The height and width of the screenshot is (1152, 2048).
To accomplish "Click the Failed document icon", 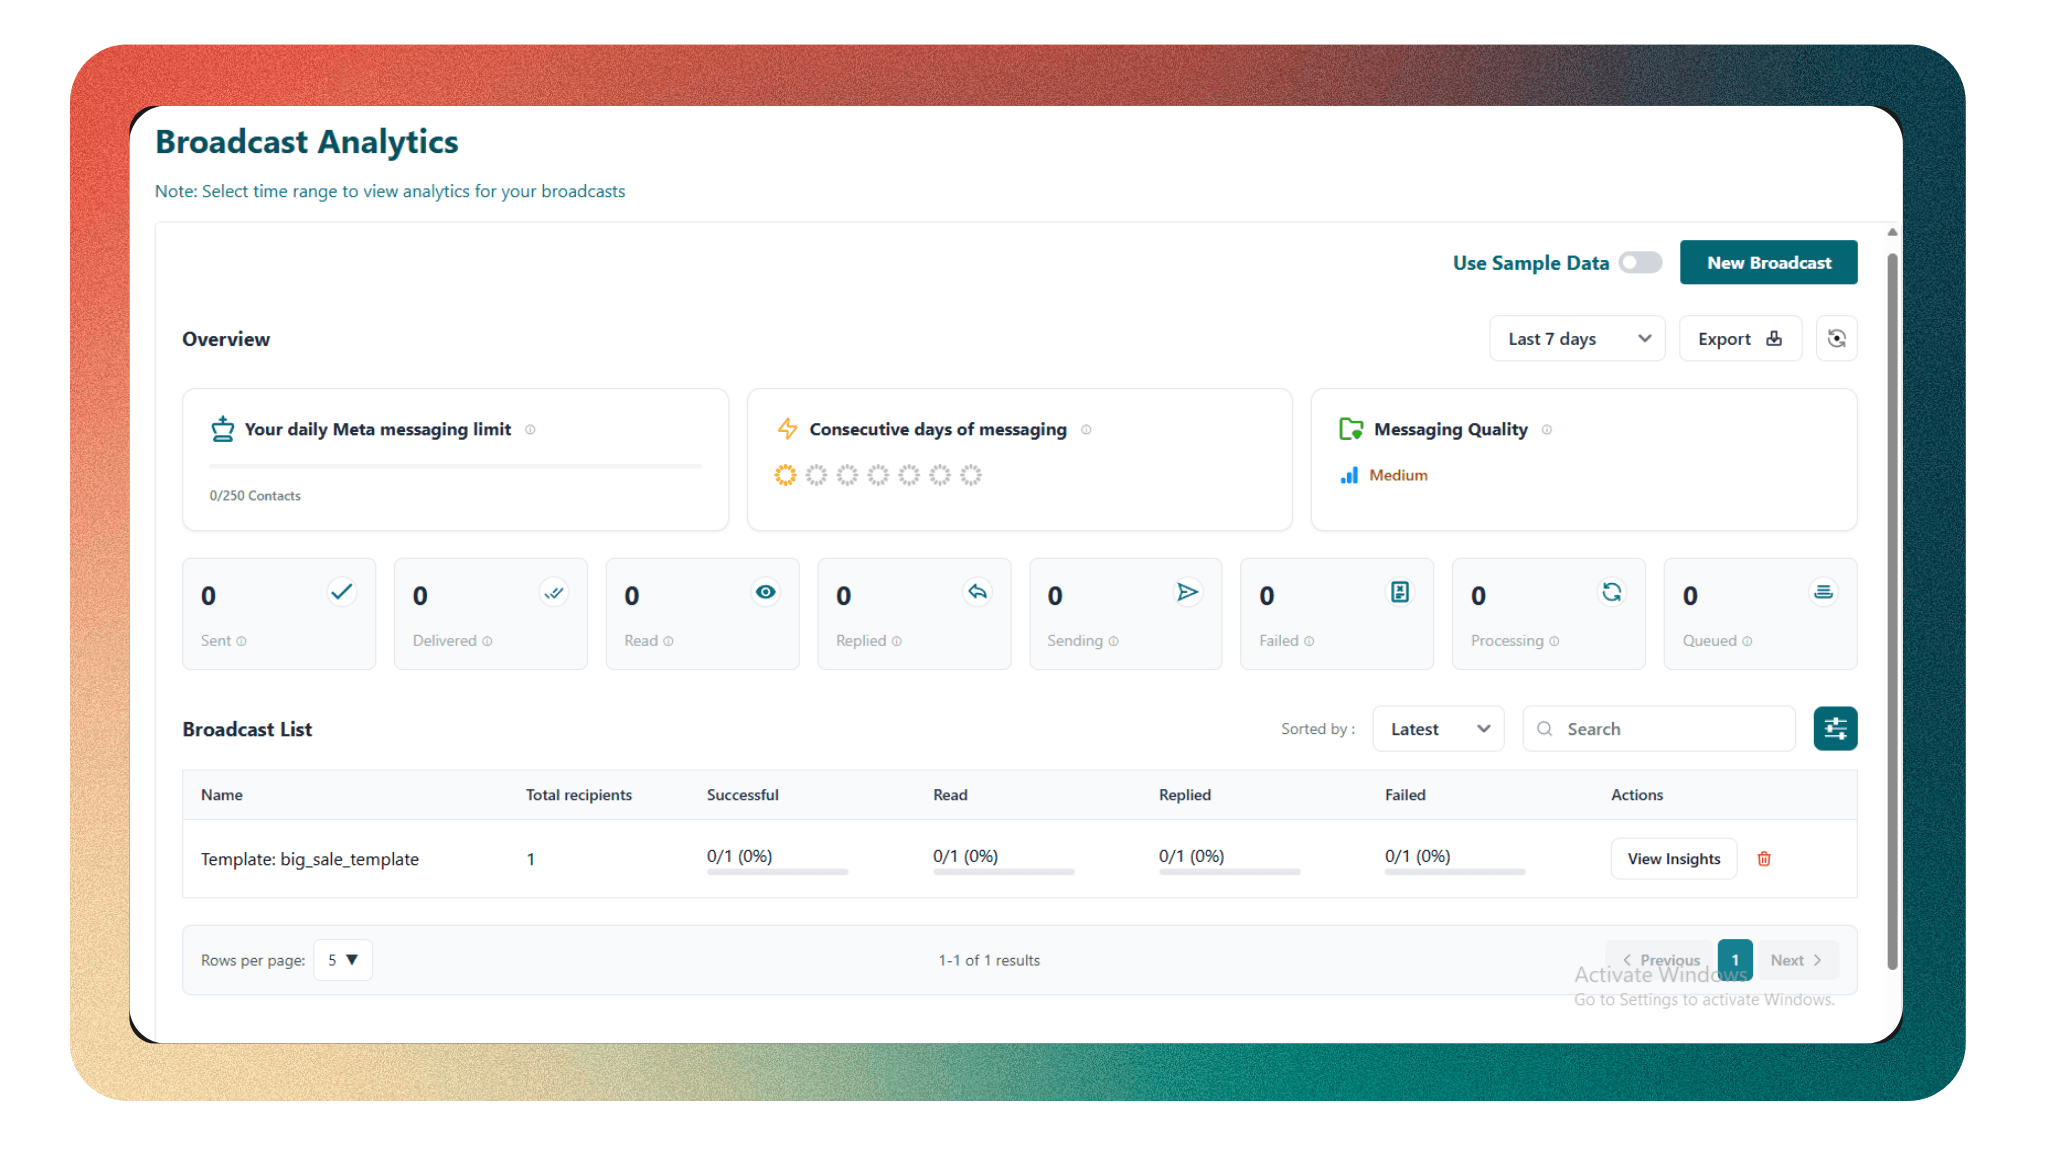I will tap(1400, 592).
